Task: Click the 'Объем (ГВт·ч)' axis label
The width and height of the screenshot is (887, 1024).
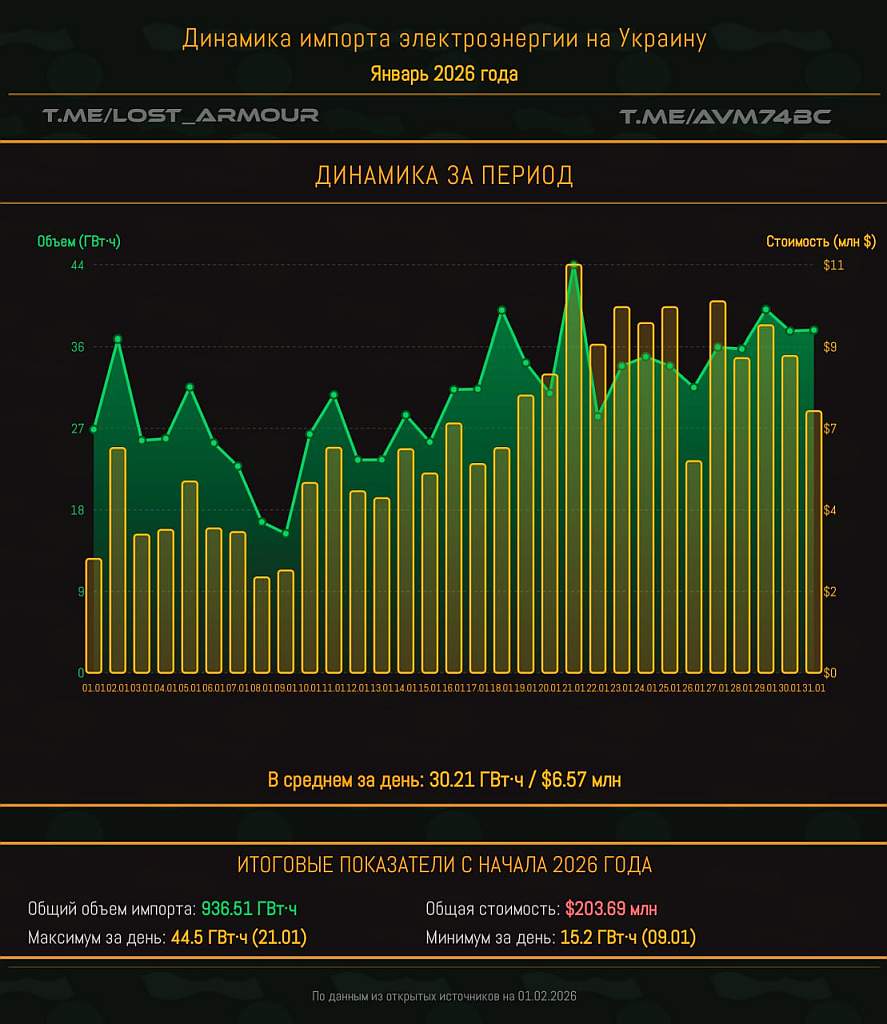Action: 78,241
